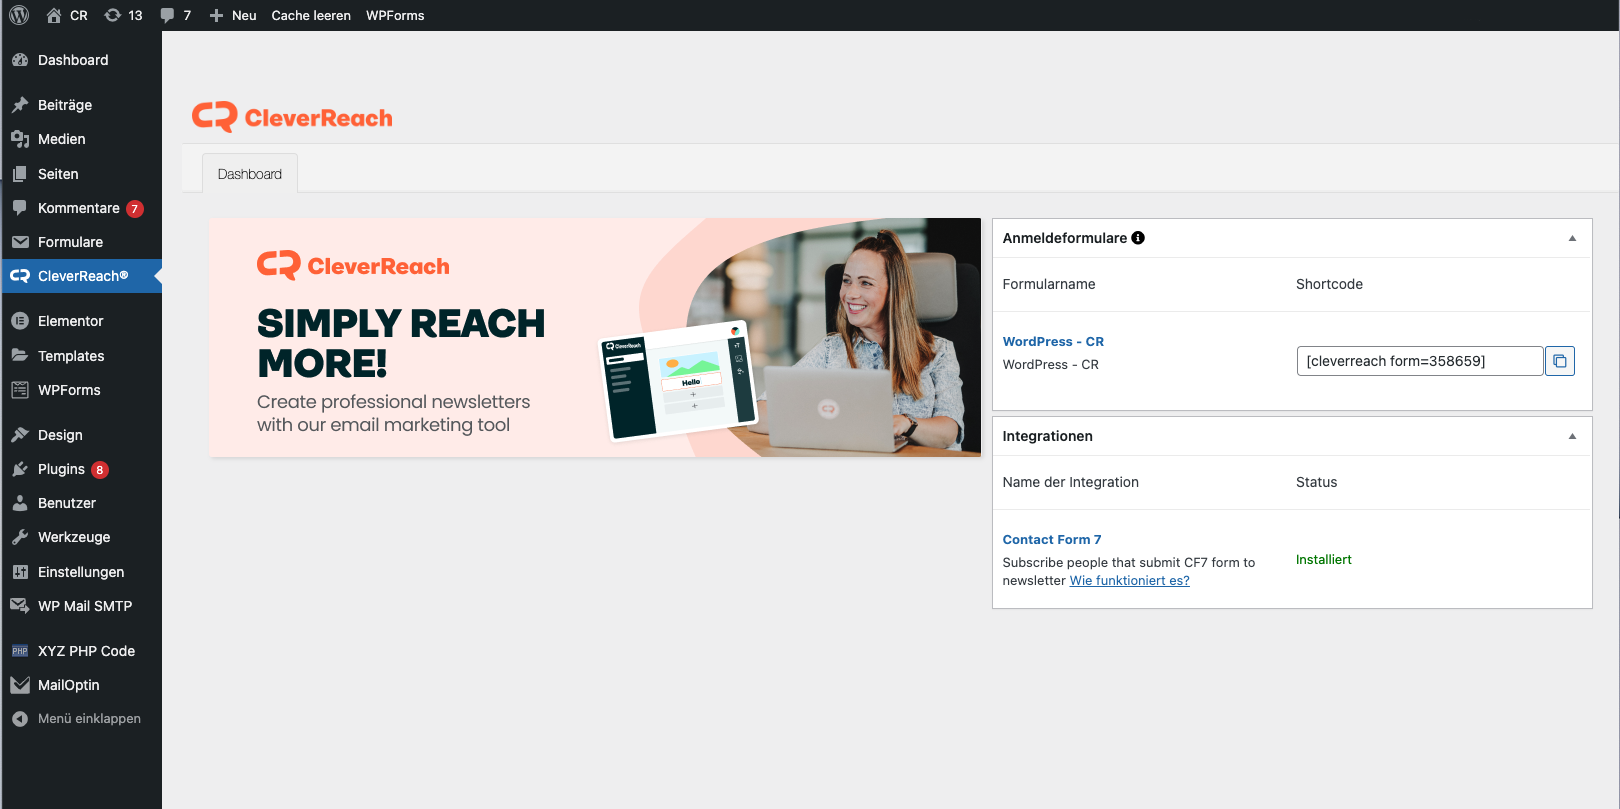Click the WordPress logo icon in admin bar
This screenshot has height=809, width=1620.
19,15
